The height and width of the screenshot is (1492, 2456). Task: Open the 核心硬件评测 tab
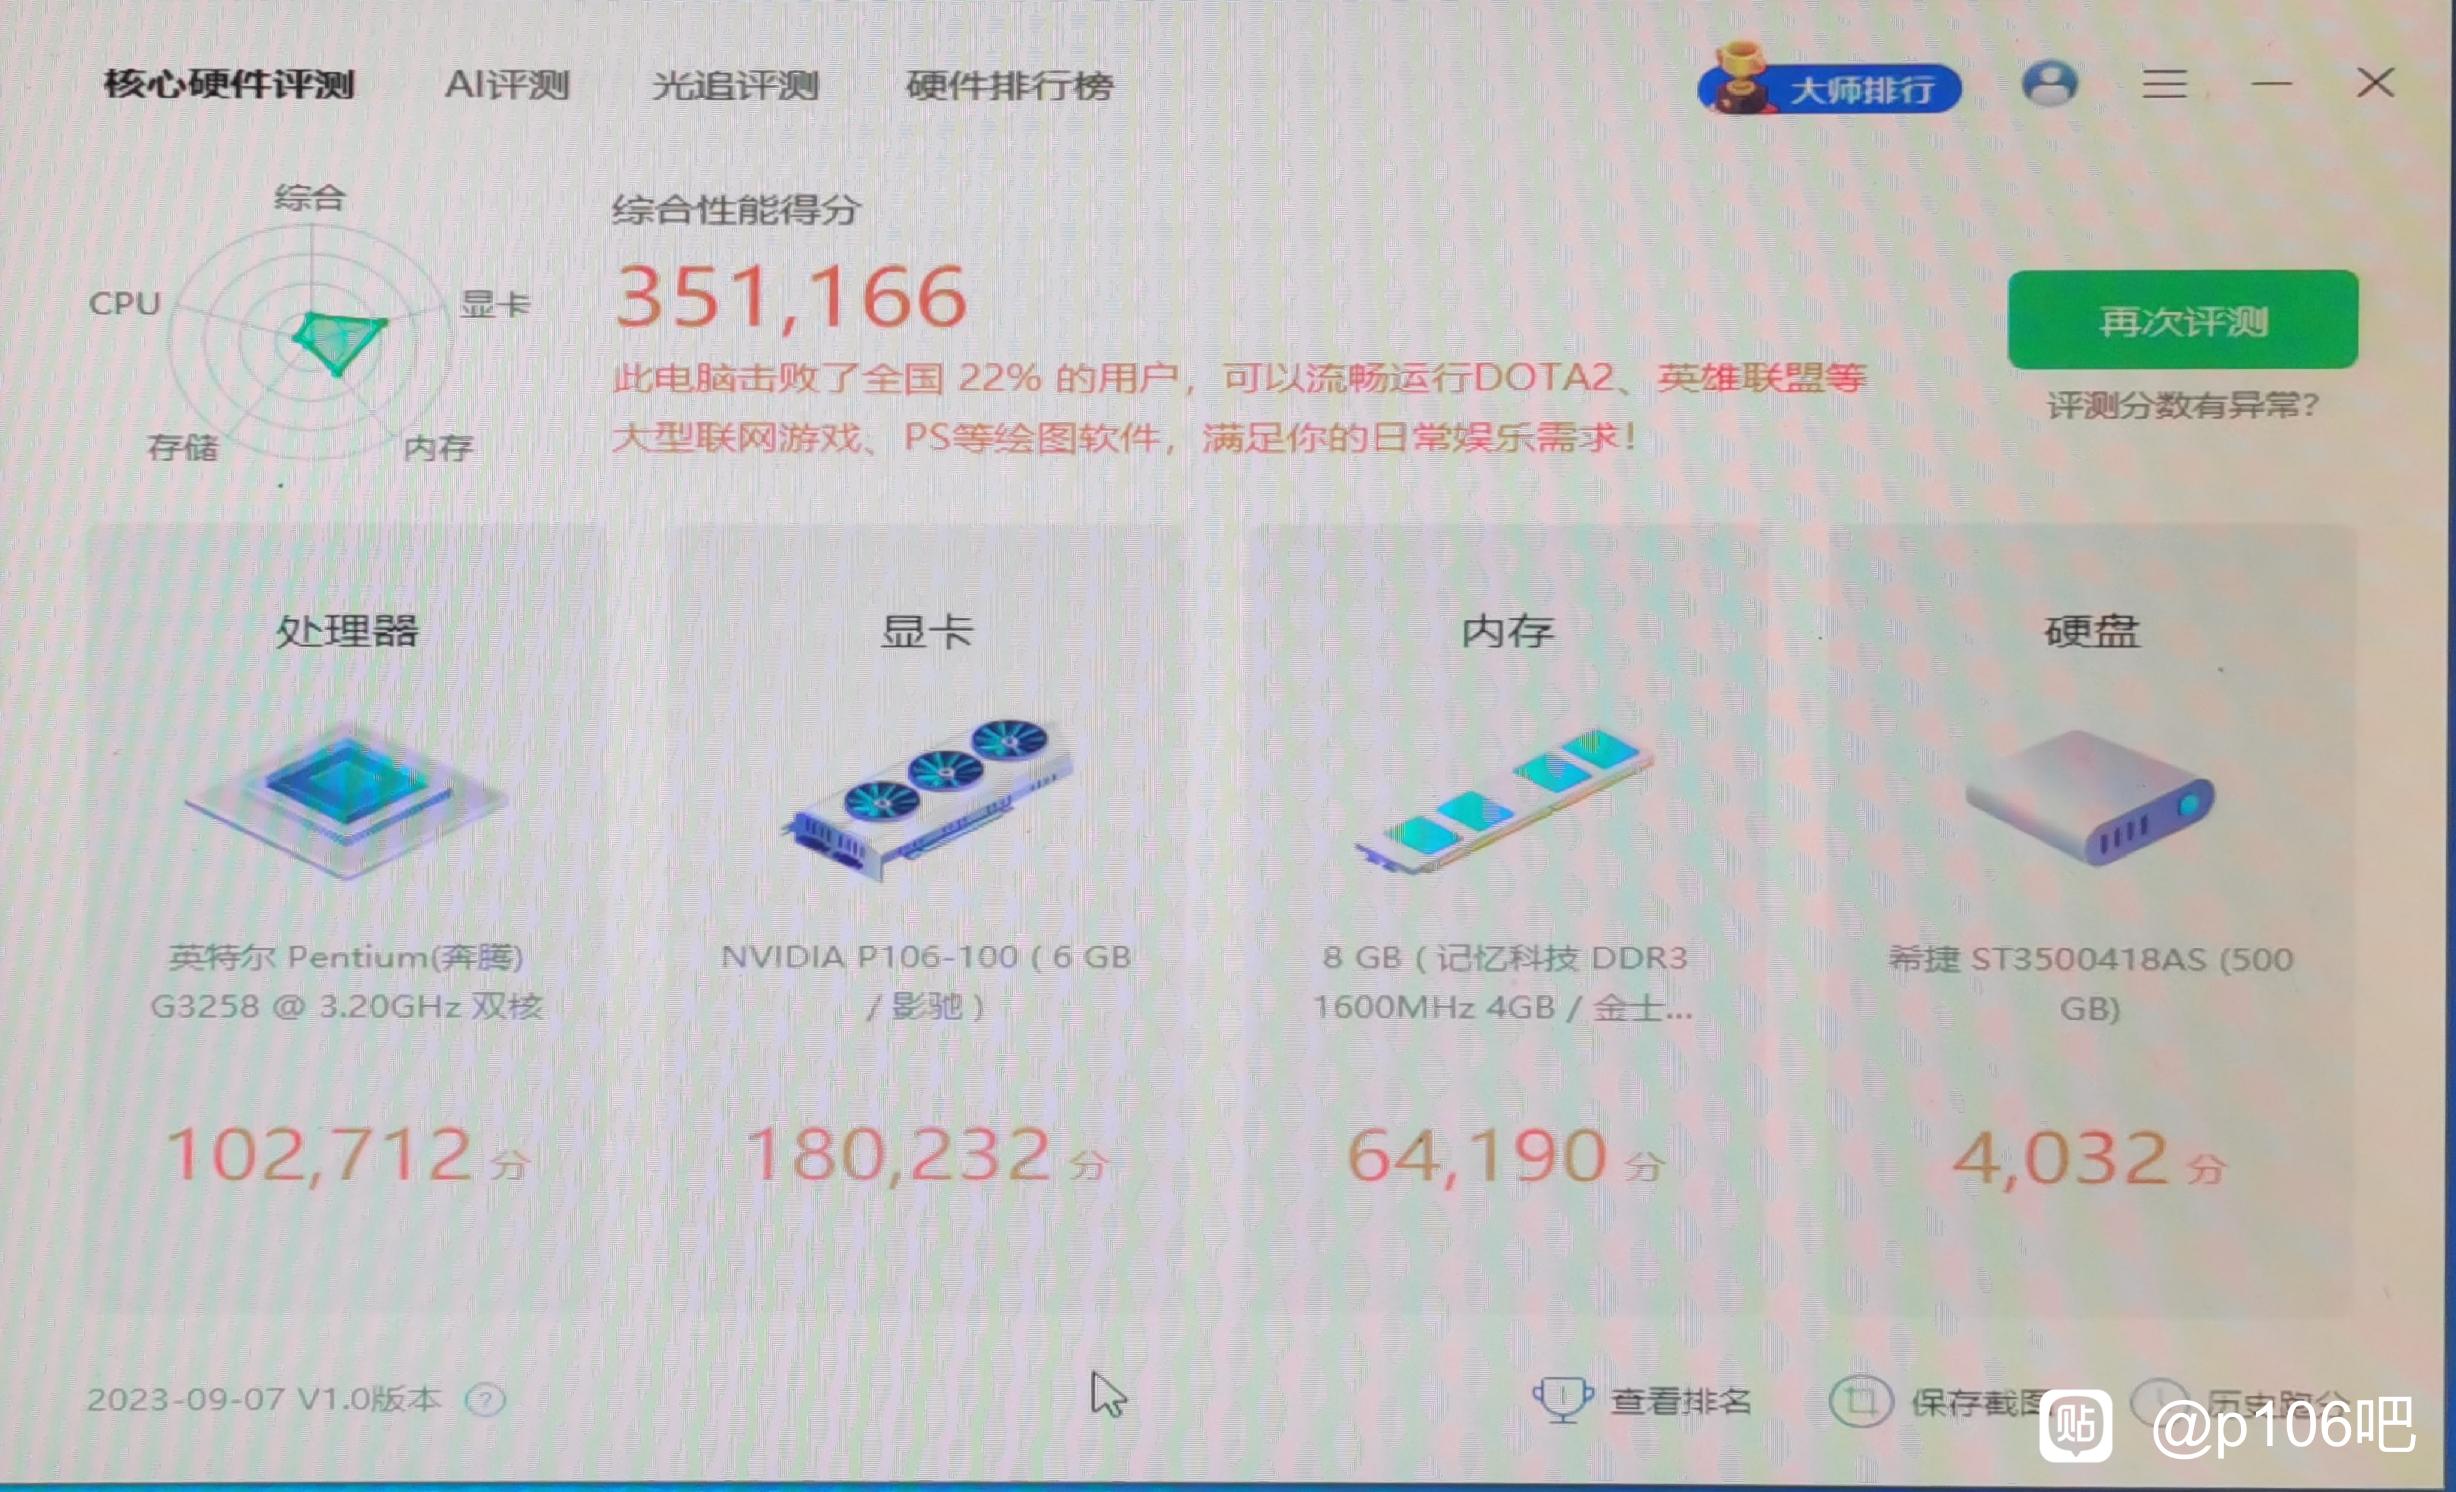229,84
